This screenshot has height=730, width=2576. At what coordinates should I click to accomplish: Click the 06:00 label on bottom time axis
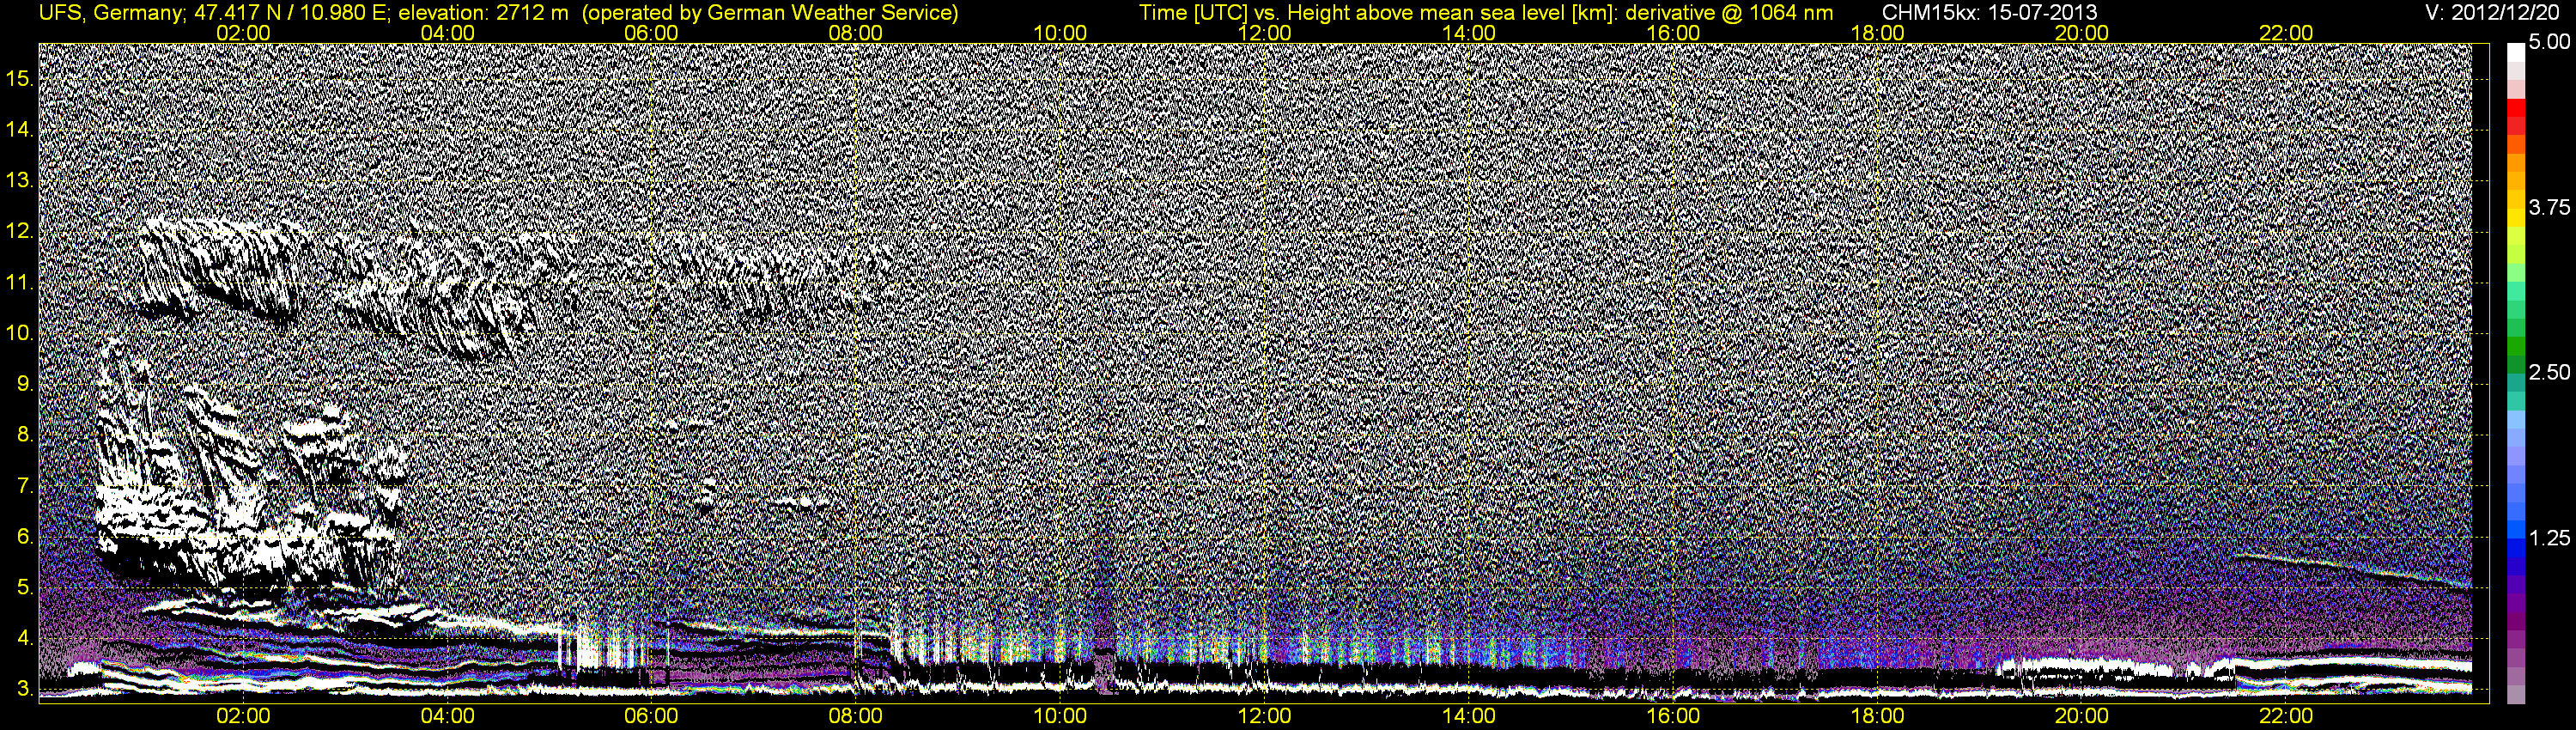coord(651,717)
